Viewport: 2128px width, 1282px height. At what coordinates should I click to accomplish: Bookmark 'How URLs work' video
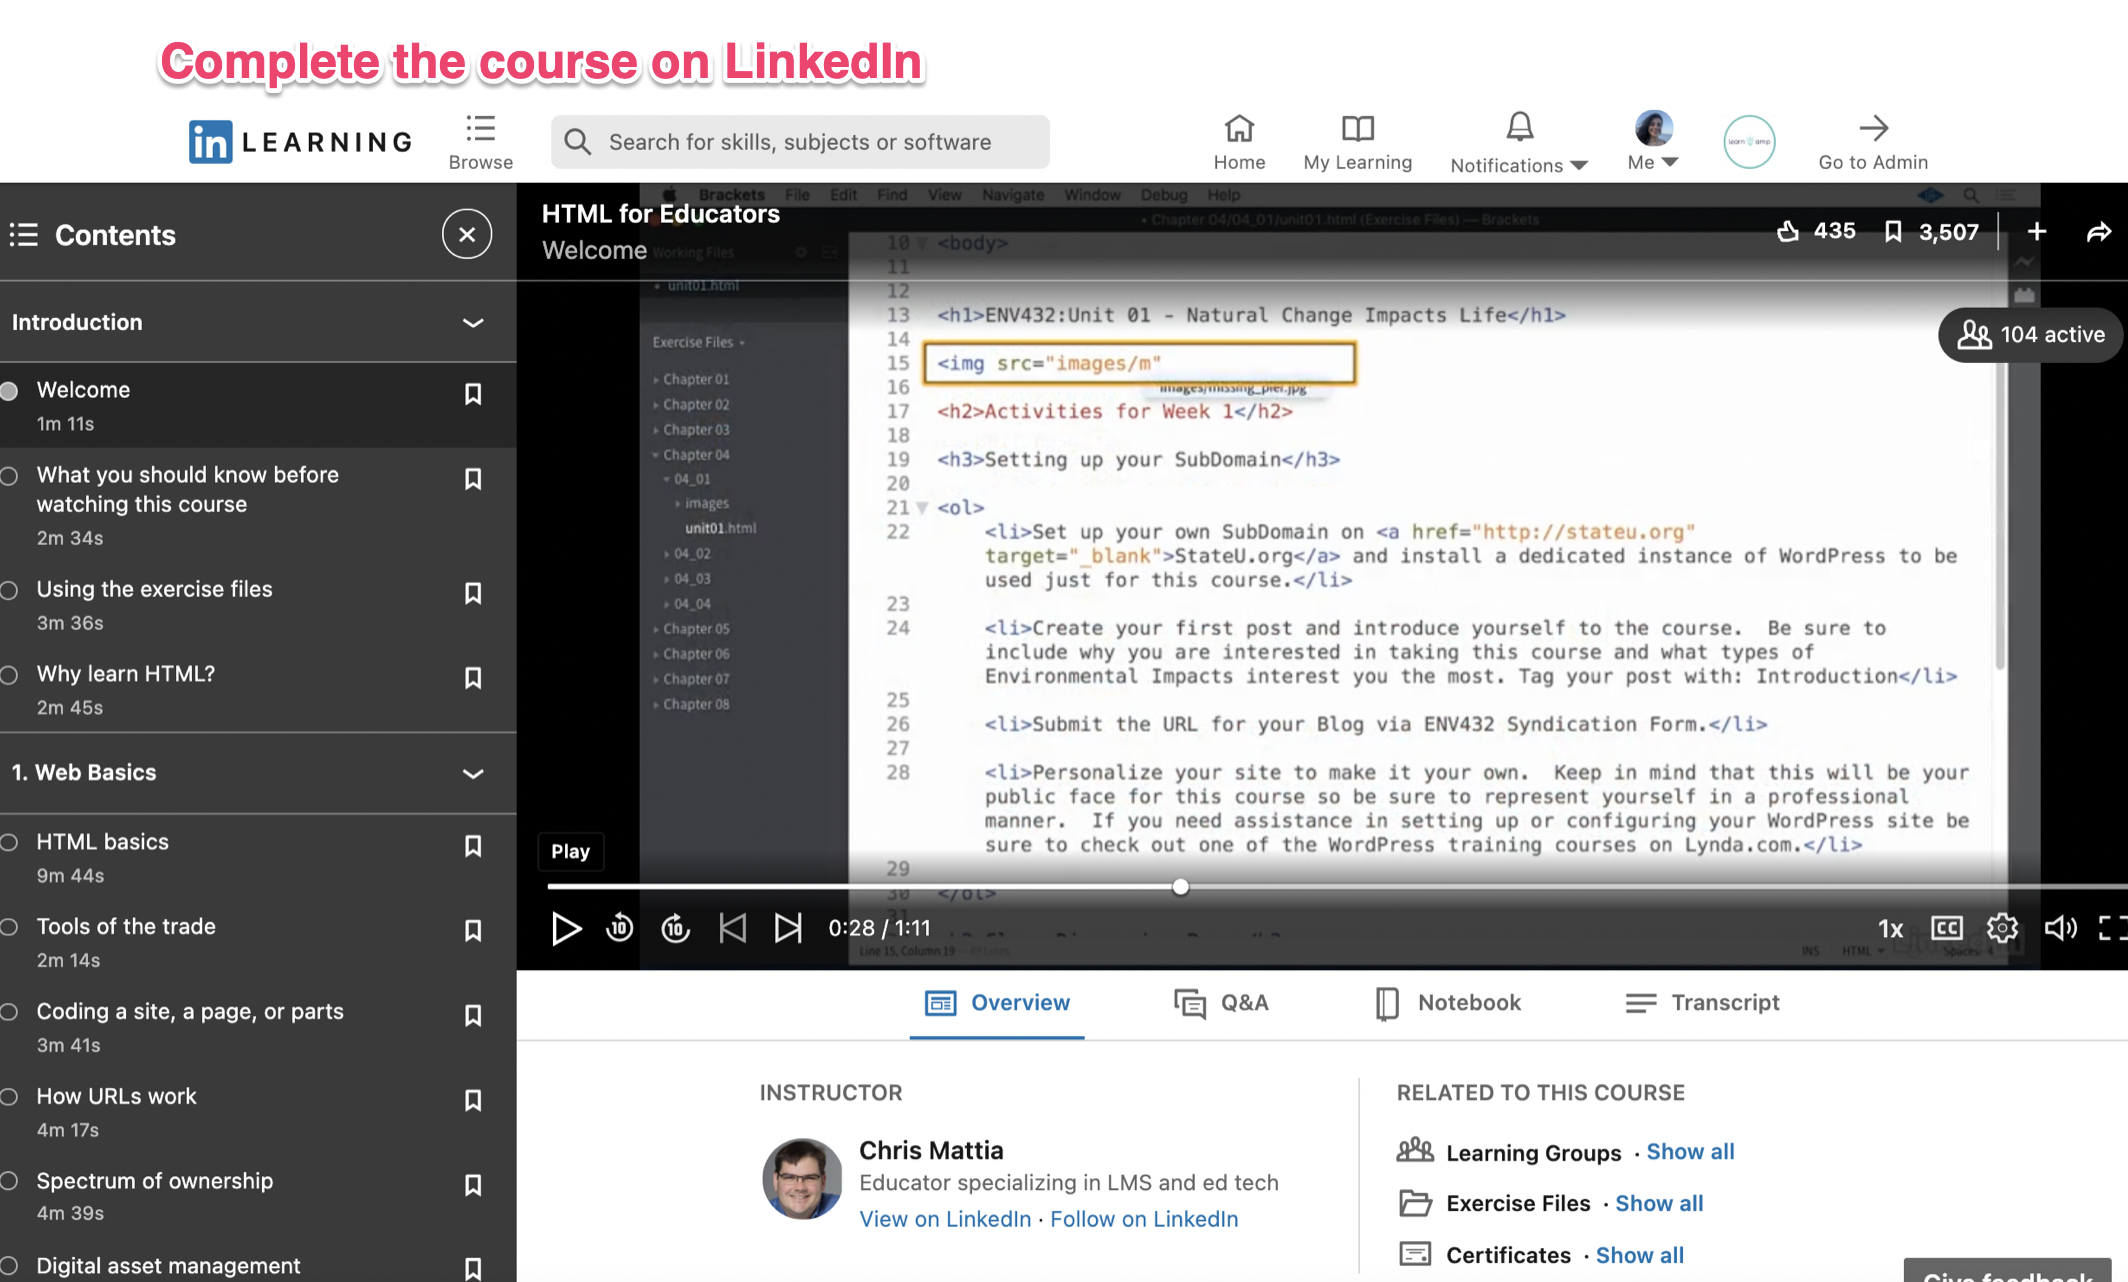(473, 1100)
